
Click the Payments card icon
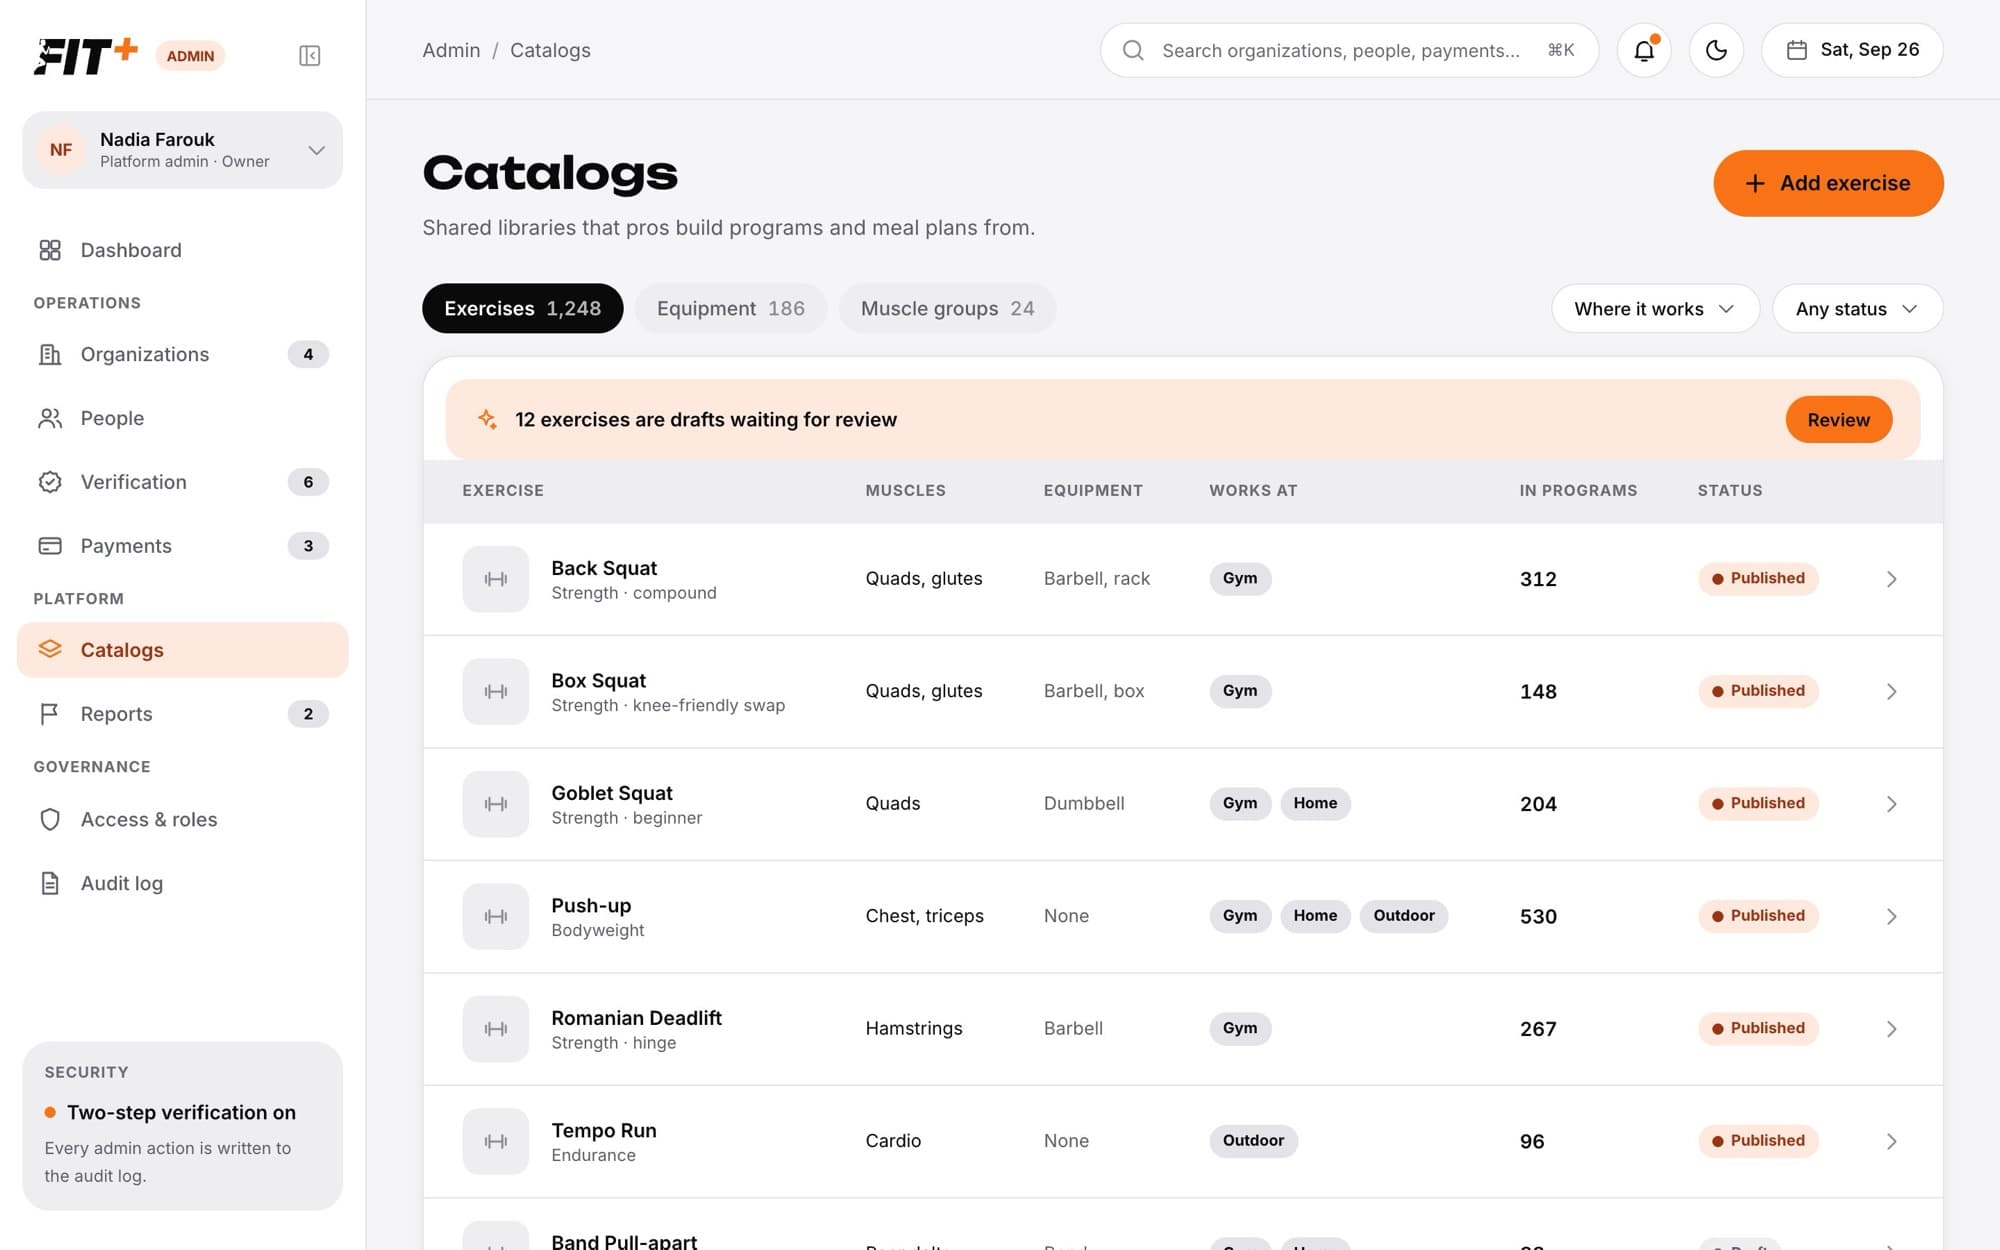point(50,546)
